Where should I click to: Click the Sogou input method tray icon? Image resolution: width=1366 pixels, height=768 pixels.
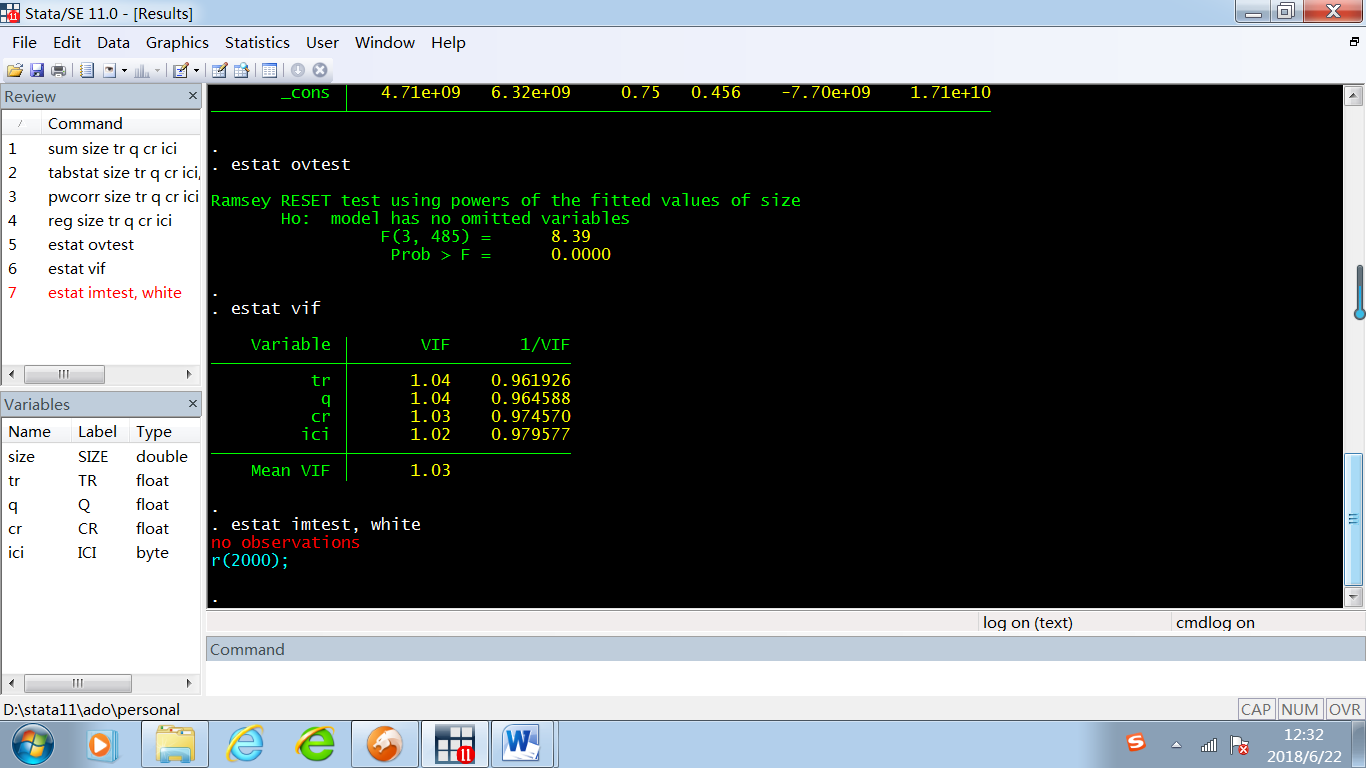click(x=1136, y=743)
